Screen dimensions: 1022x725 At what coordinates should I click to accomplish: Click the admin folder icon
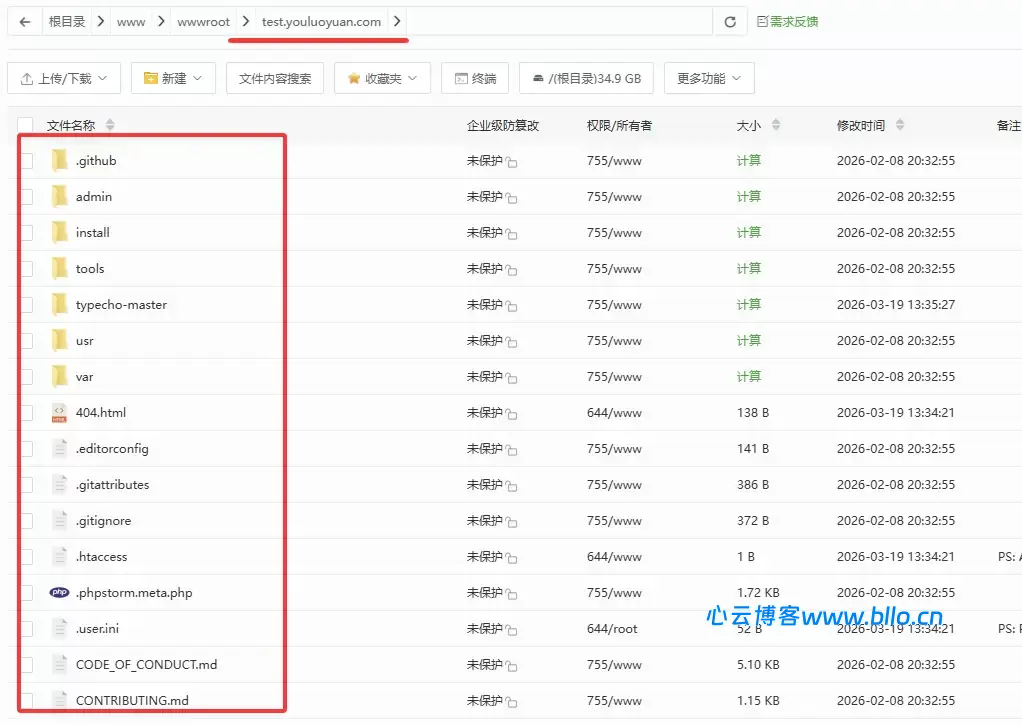(x=59, y=196)
